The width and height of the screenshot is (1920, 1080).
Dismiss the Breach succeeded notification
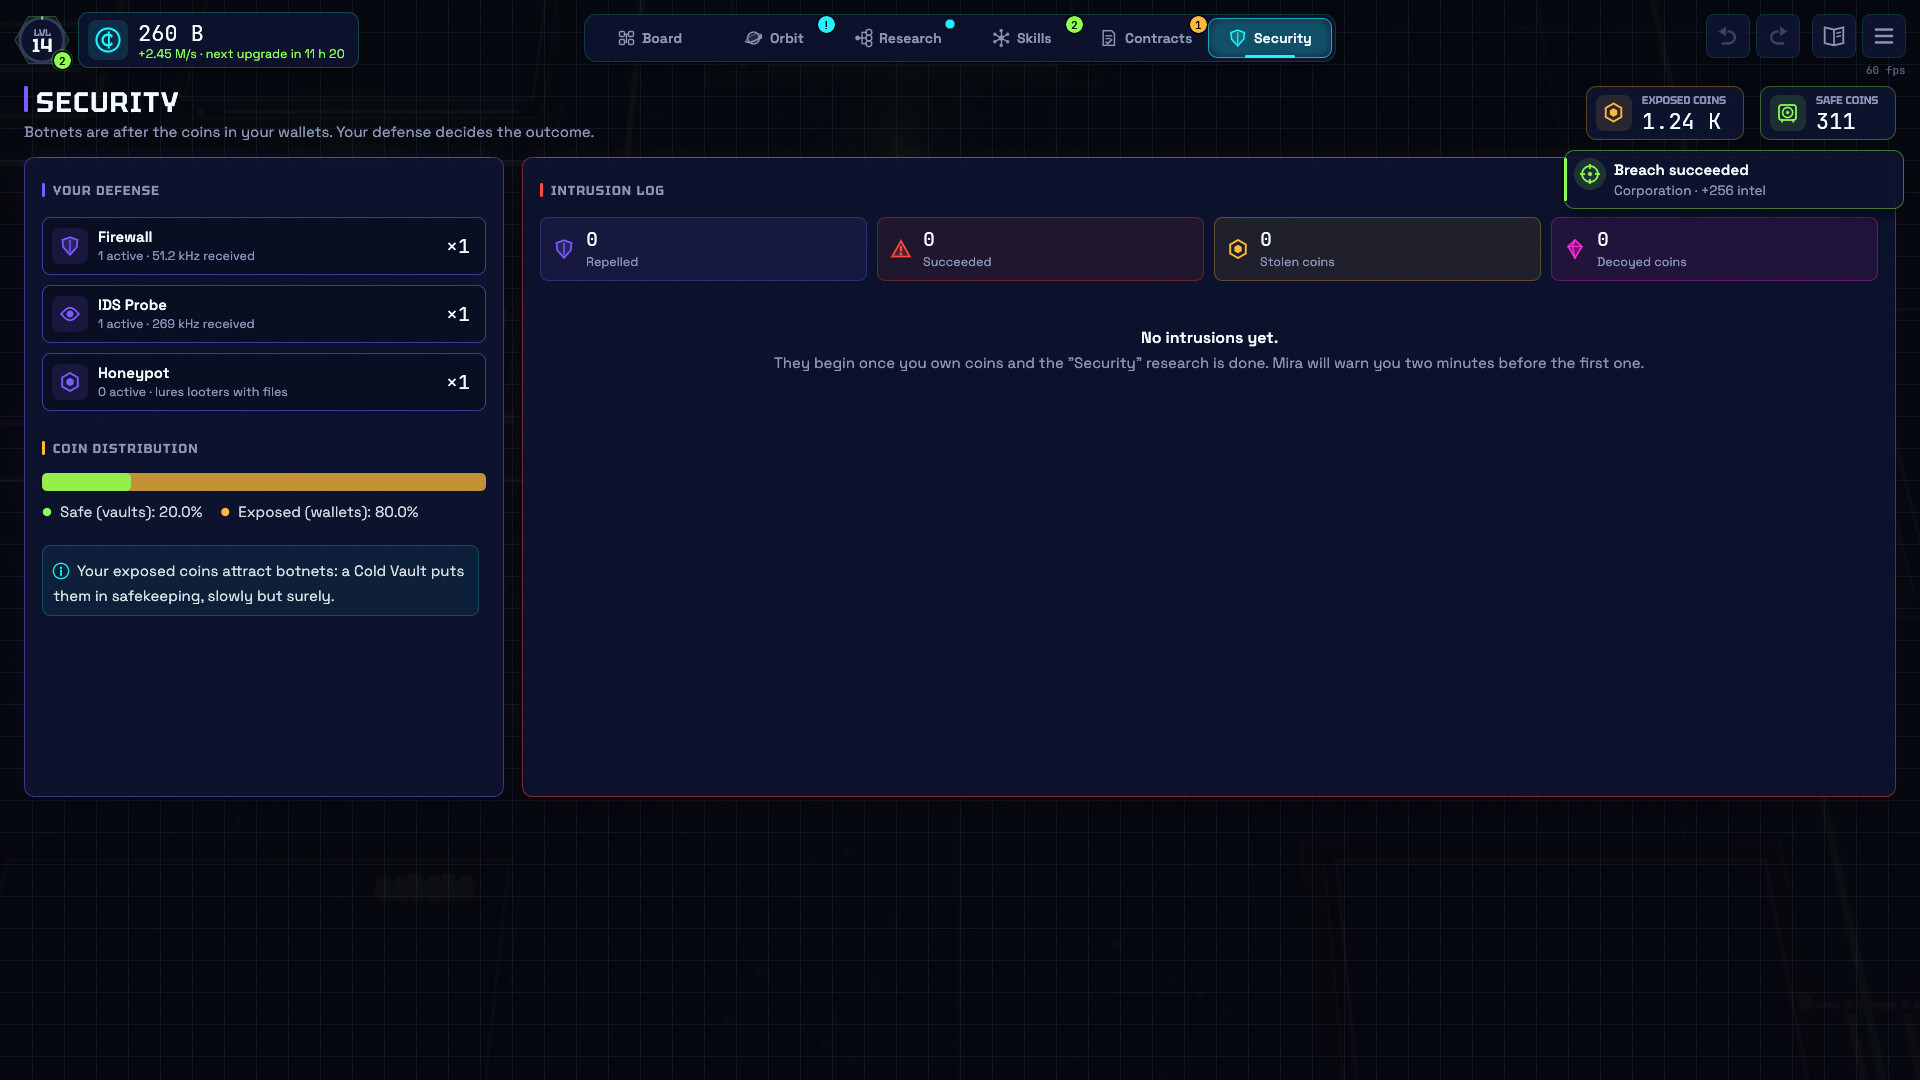(1734, 180)
